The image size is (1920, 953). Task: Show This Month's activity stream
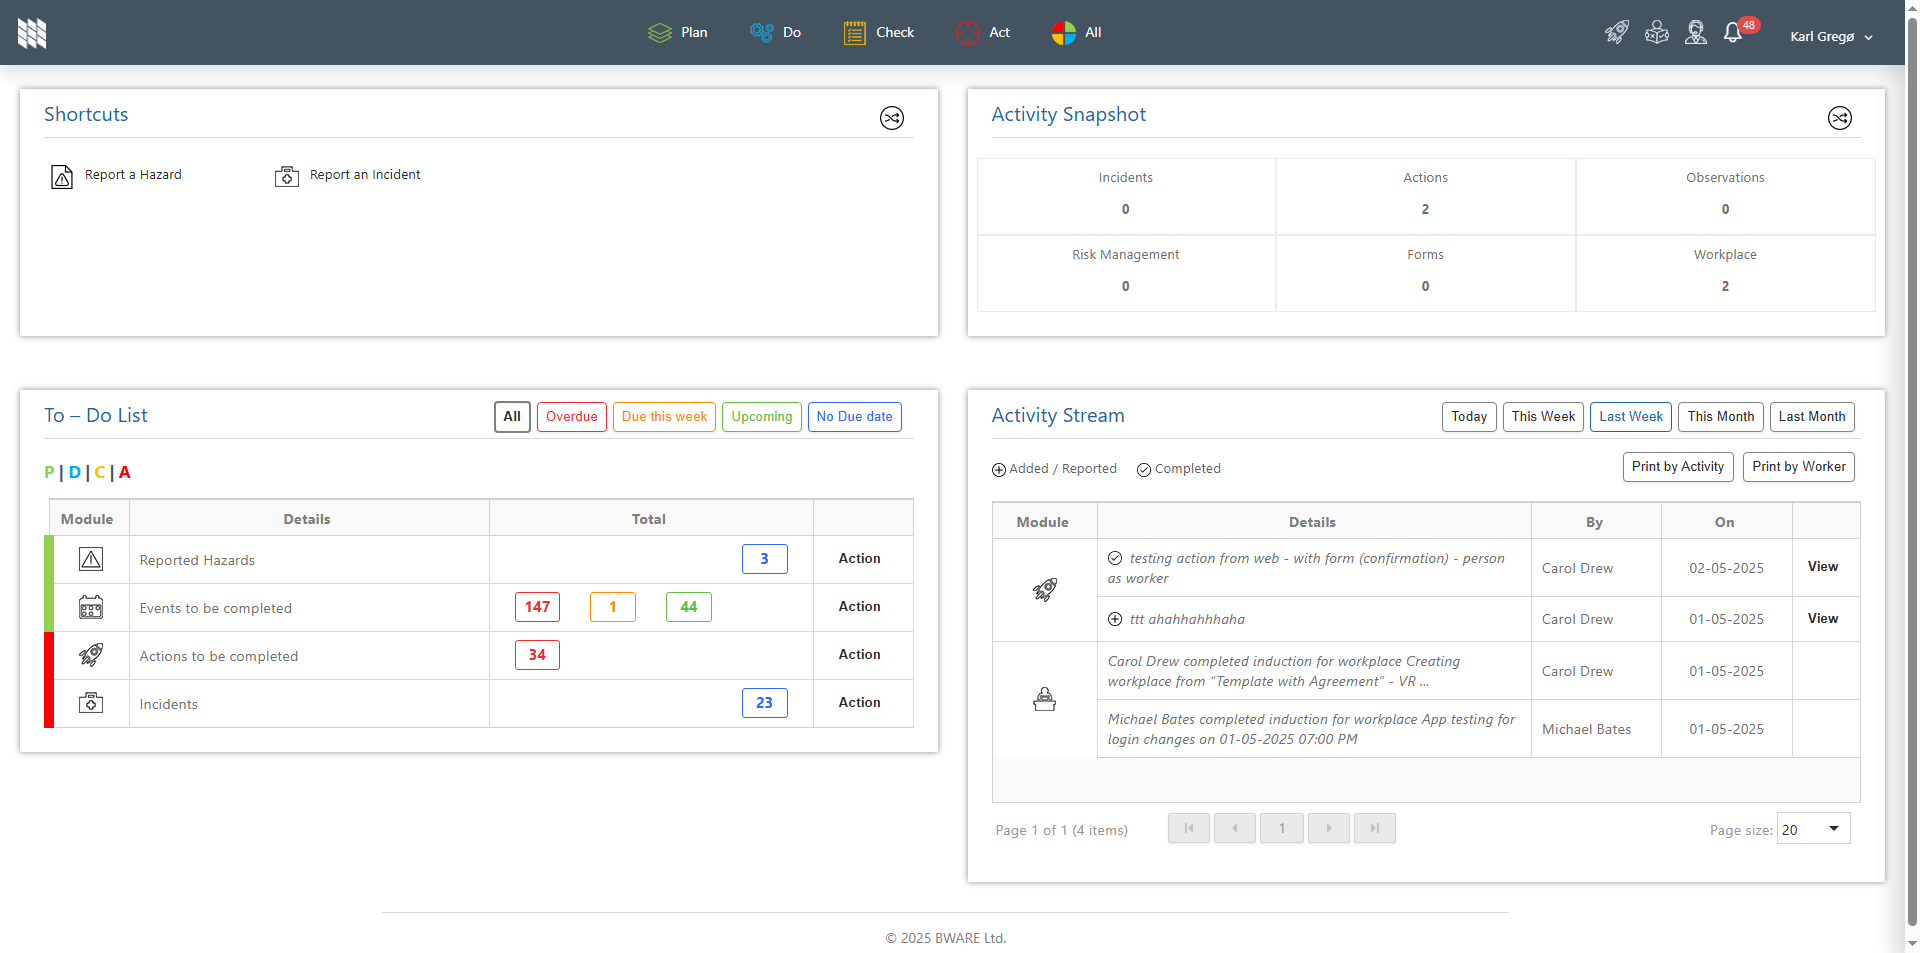click(x=1721, y=417)
